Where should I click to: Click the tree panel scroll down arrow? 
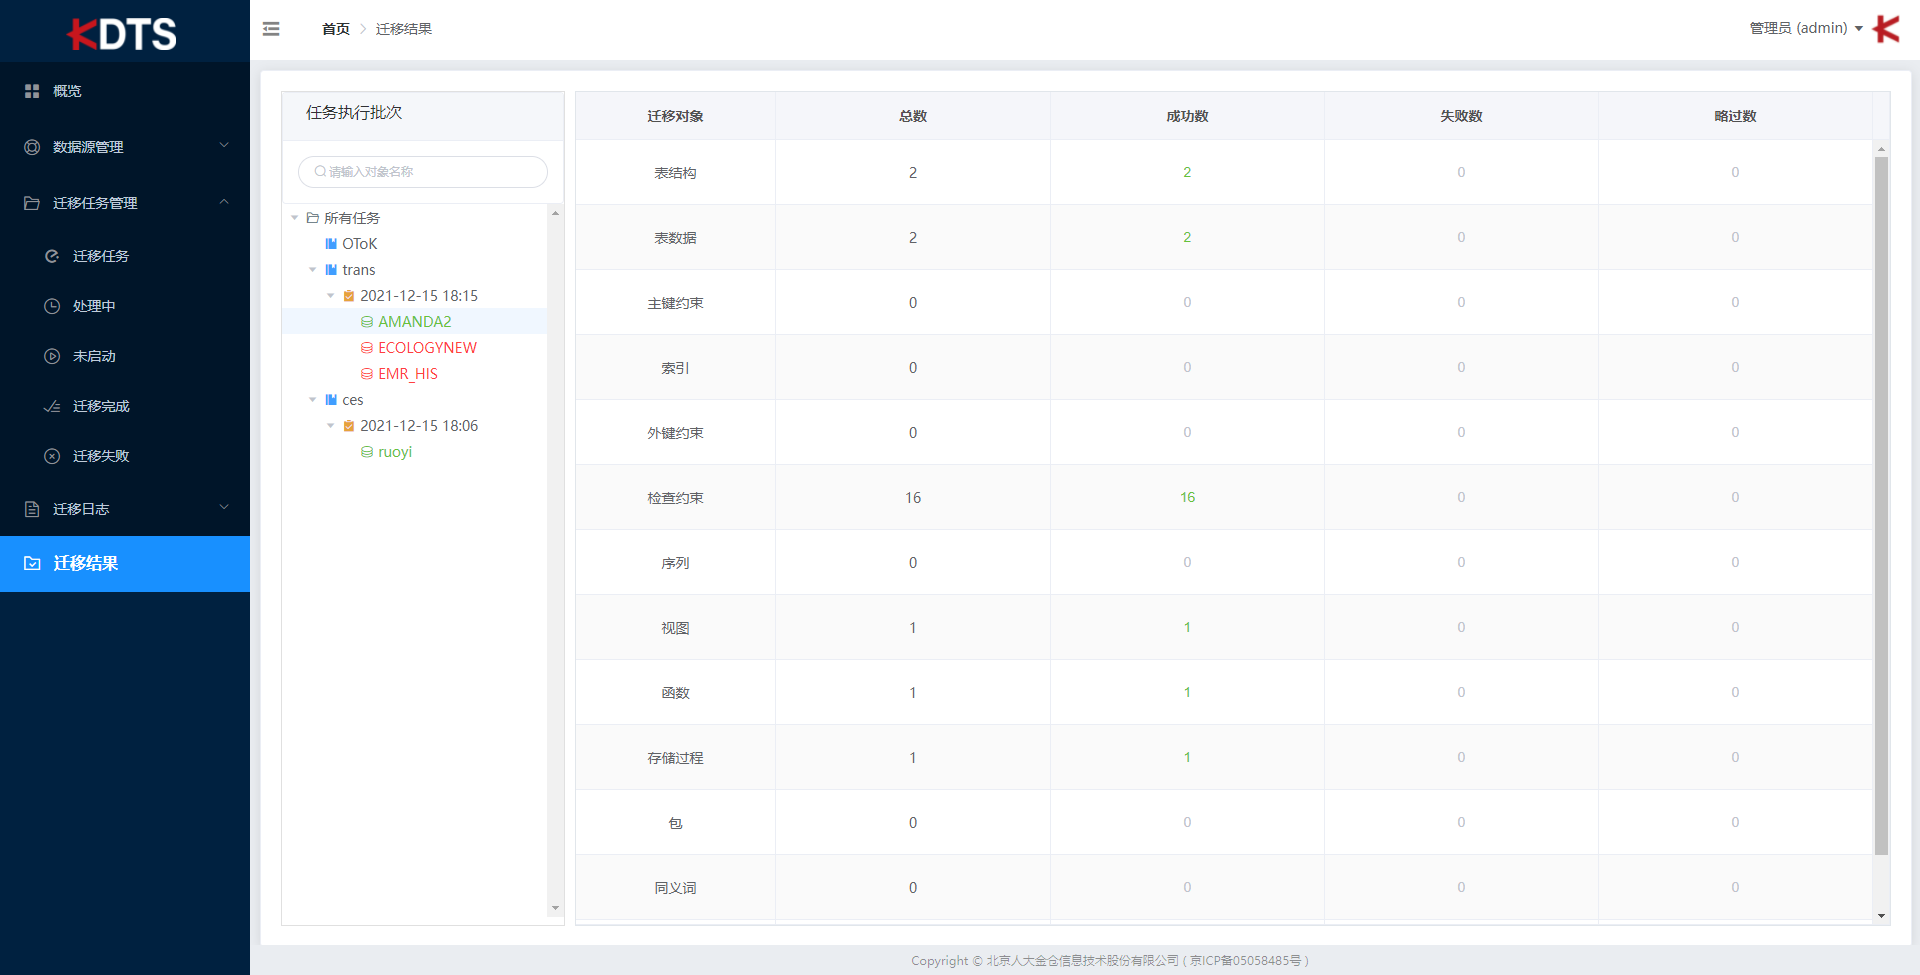tap(555, 908)
